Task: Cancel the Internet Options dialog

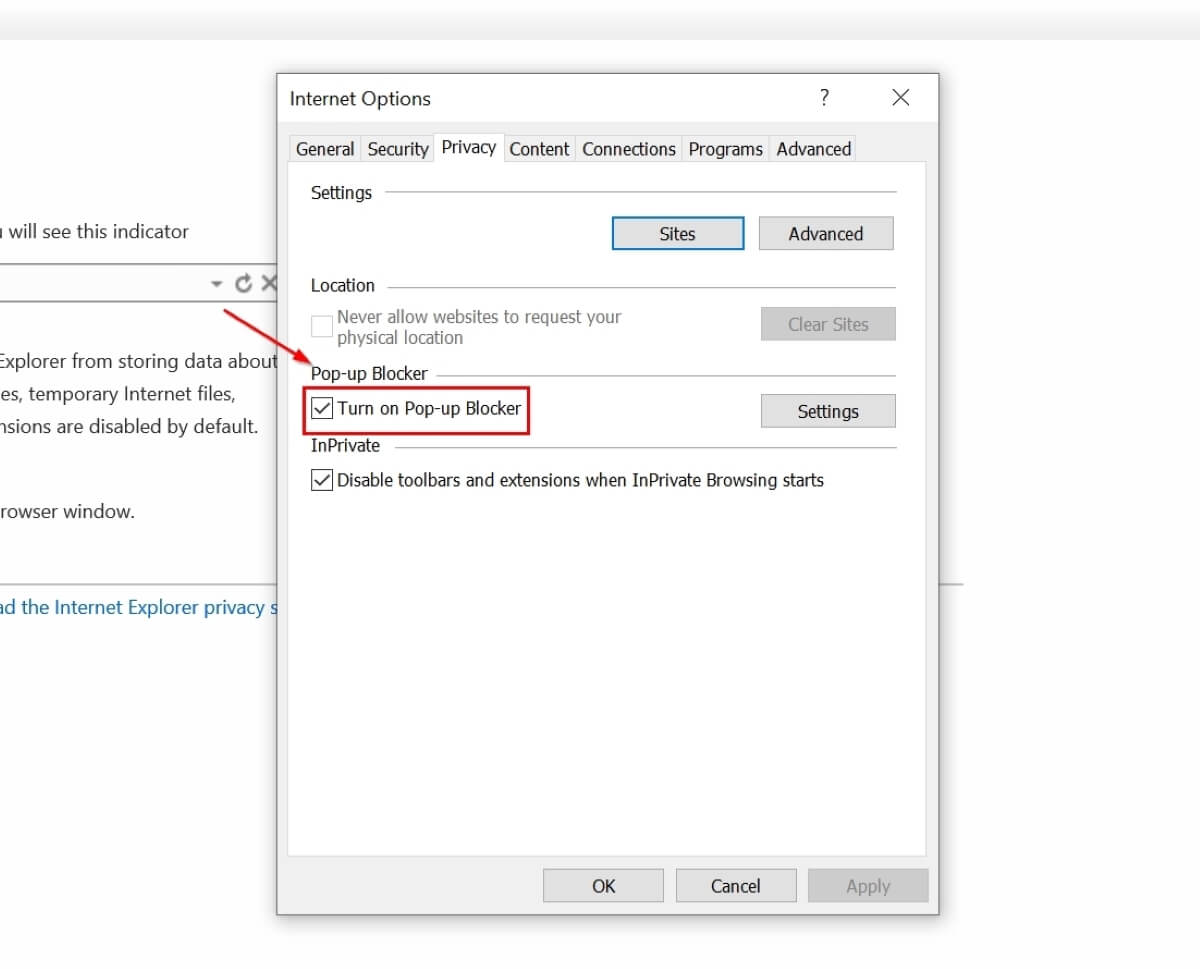Action: tap(736, 885)
